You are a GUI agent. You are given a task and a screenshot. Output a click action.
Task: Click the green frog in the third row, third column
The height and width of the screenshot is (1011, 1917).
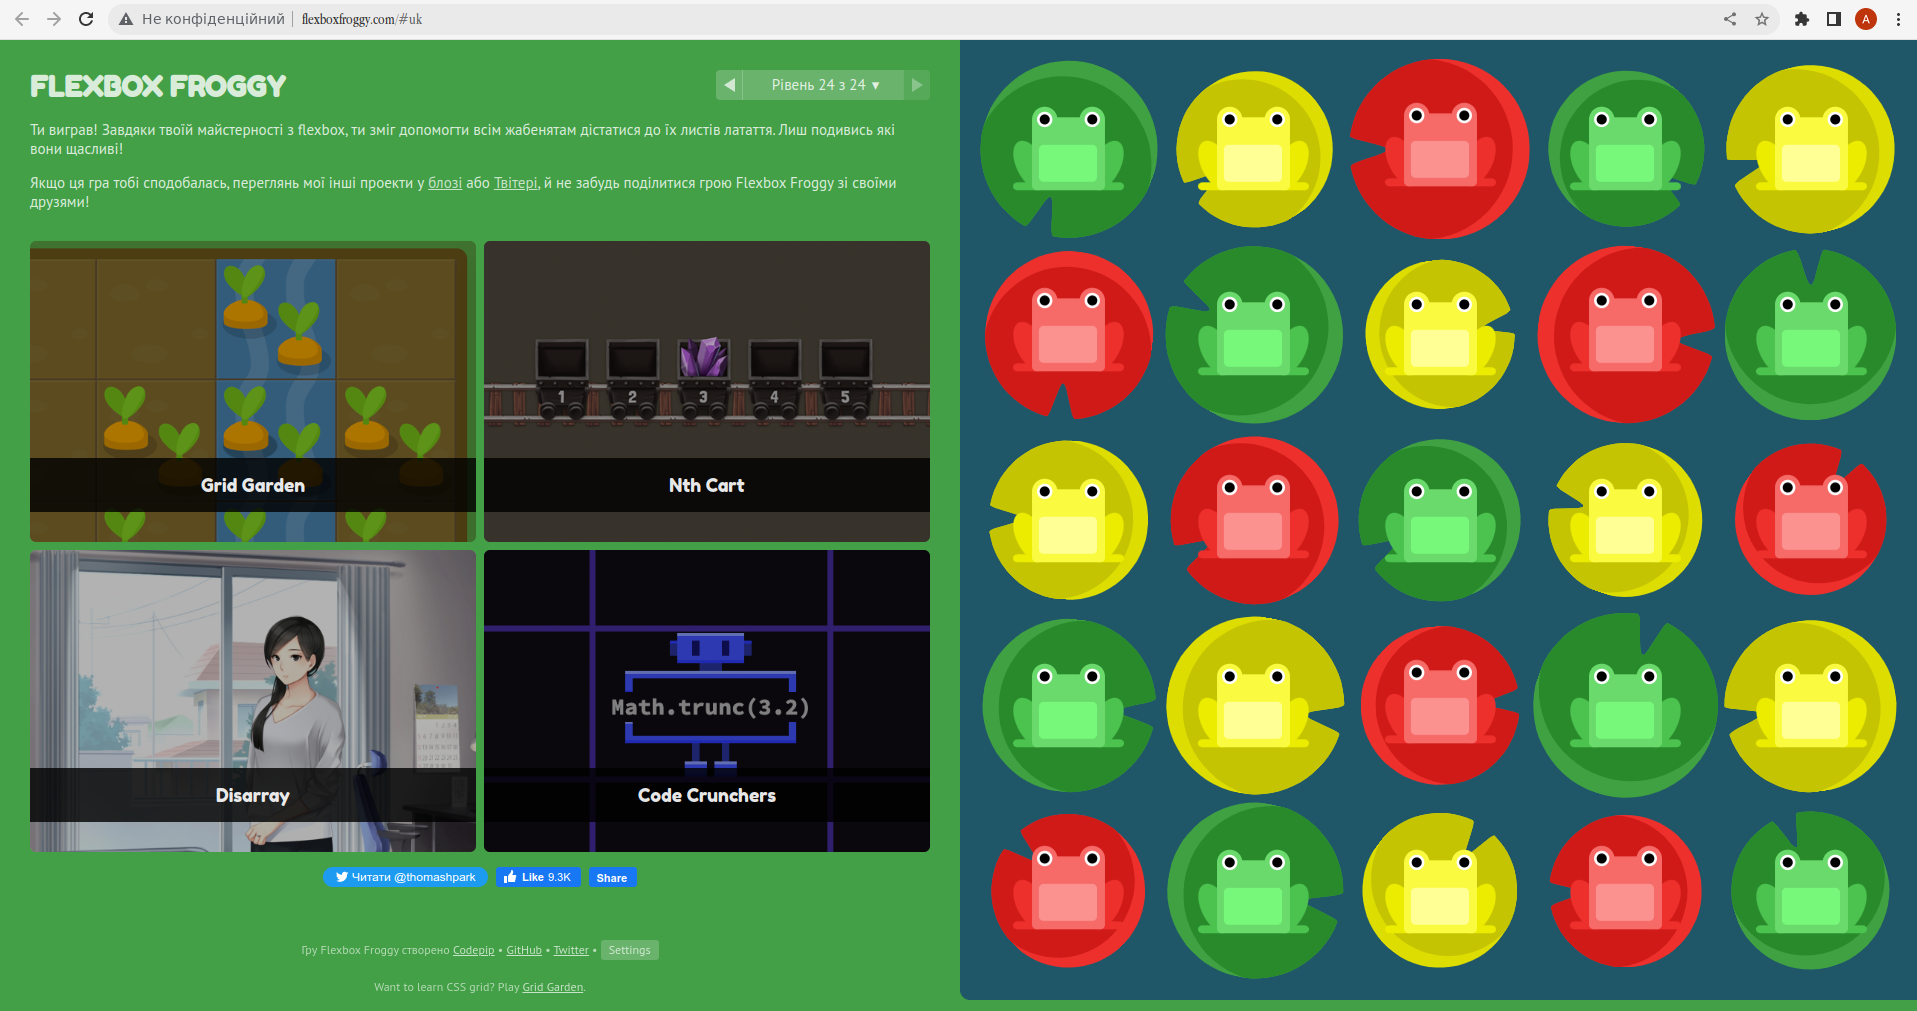coord(1440,520)
